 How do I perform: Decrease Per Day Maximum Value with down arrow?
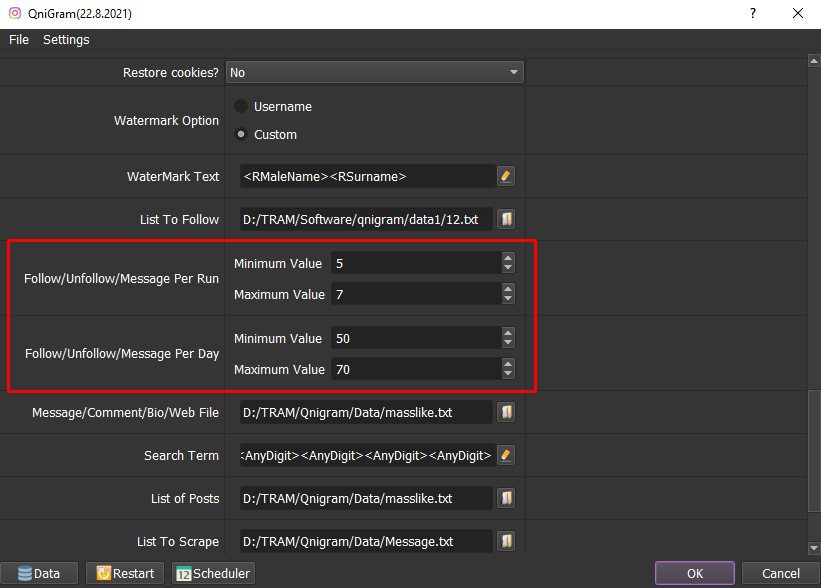click(508, 374)
